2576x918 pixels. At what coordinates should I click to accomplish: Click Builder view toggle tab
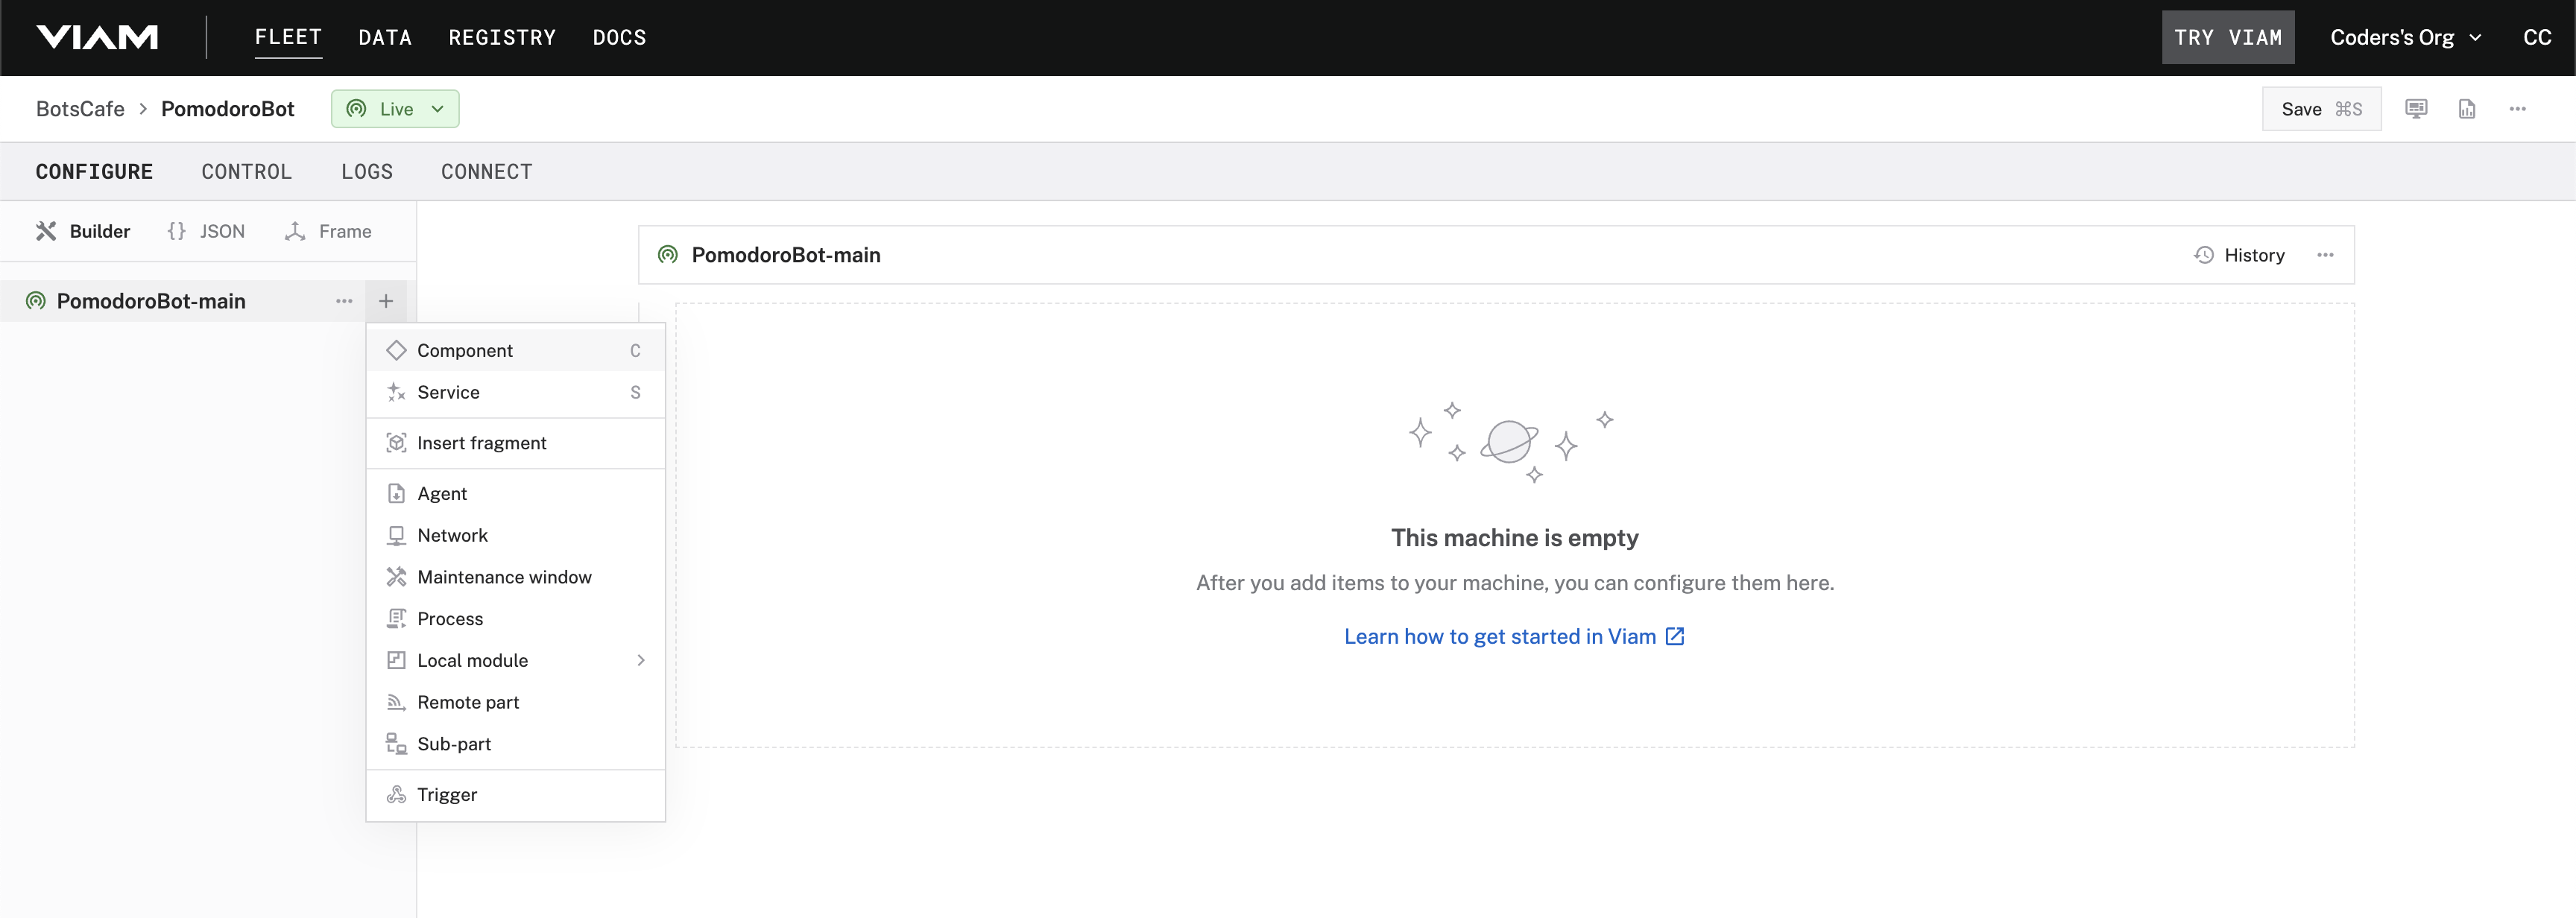80,230
